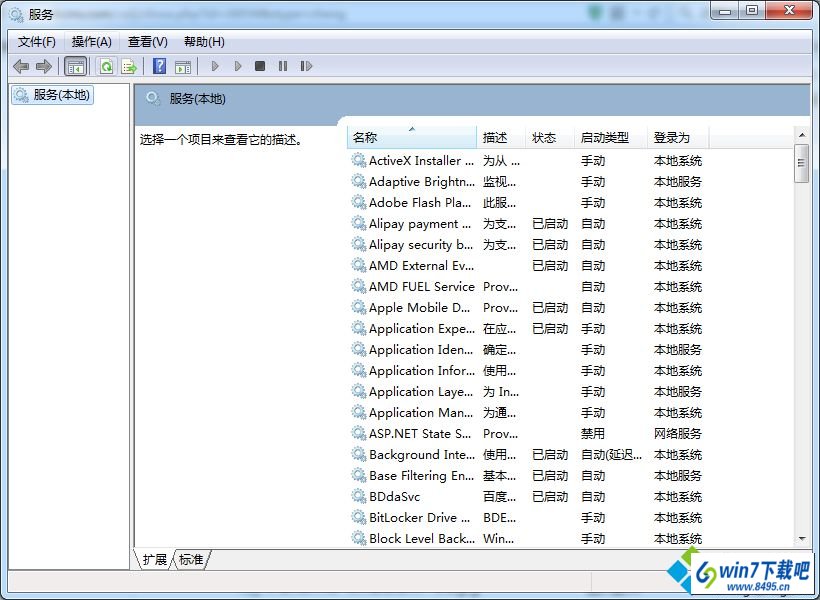Image resolution: width=820 pixels, height=600 pixels.
Task: Toggle the show/hide console tree button
Action: click(75, 66)
